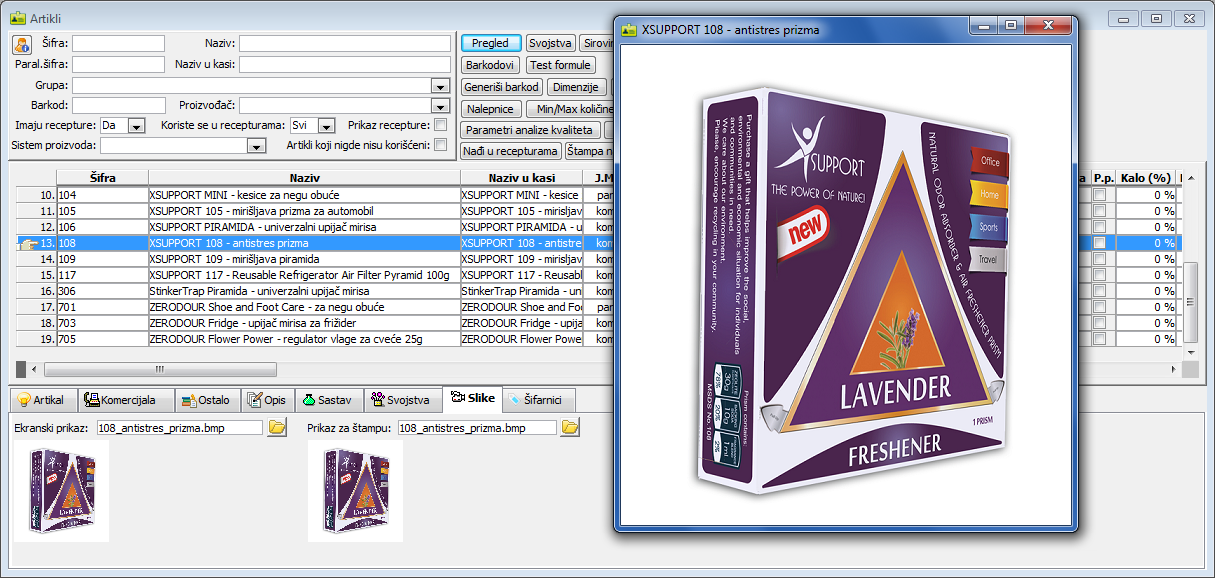This screenshot has width=1215, height=578.
Task: Expand the Grupa dropdown list
Action: pos(441,86)
